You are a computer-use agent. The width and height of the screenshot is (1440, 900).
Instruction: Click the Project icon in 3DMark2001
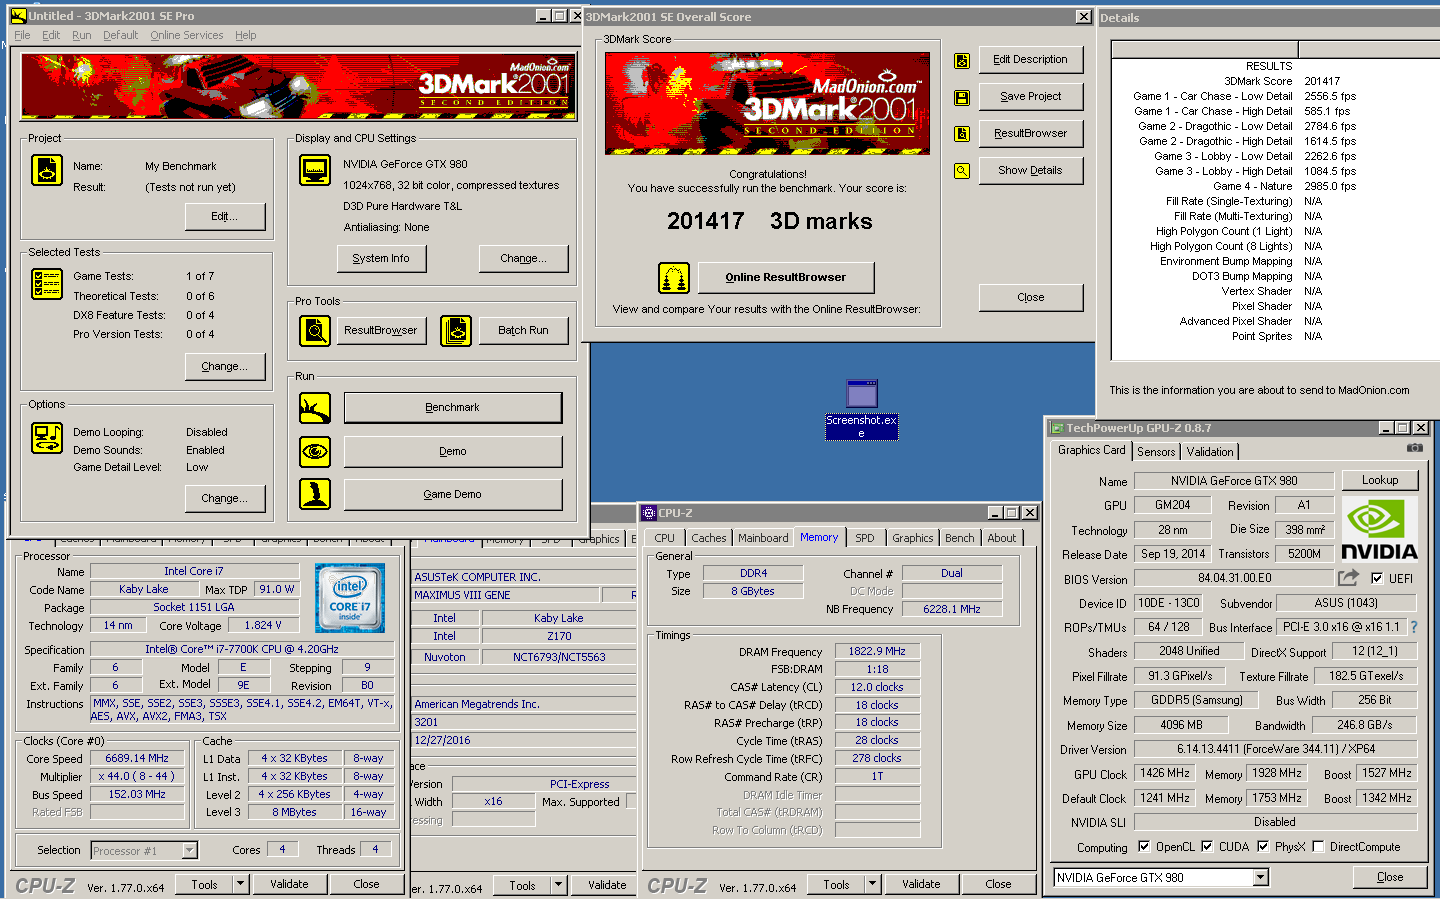click(x=47, y=170)
